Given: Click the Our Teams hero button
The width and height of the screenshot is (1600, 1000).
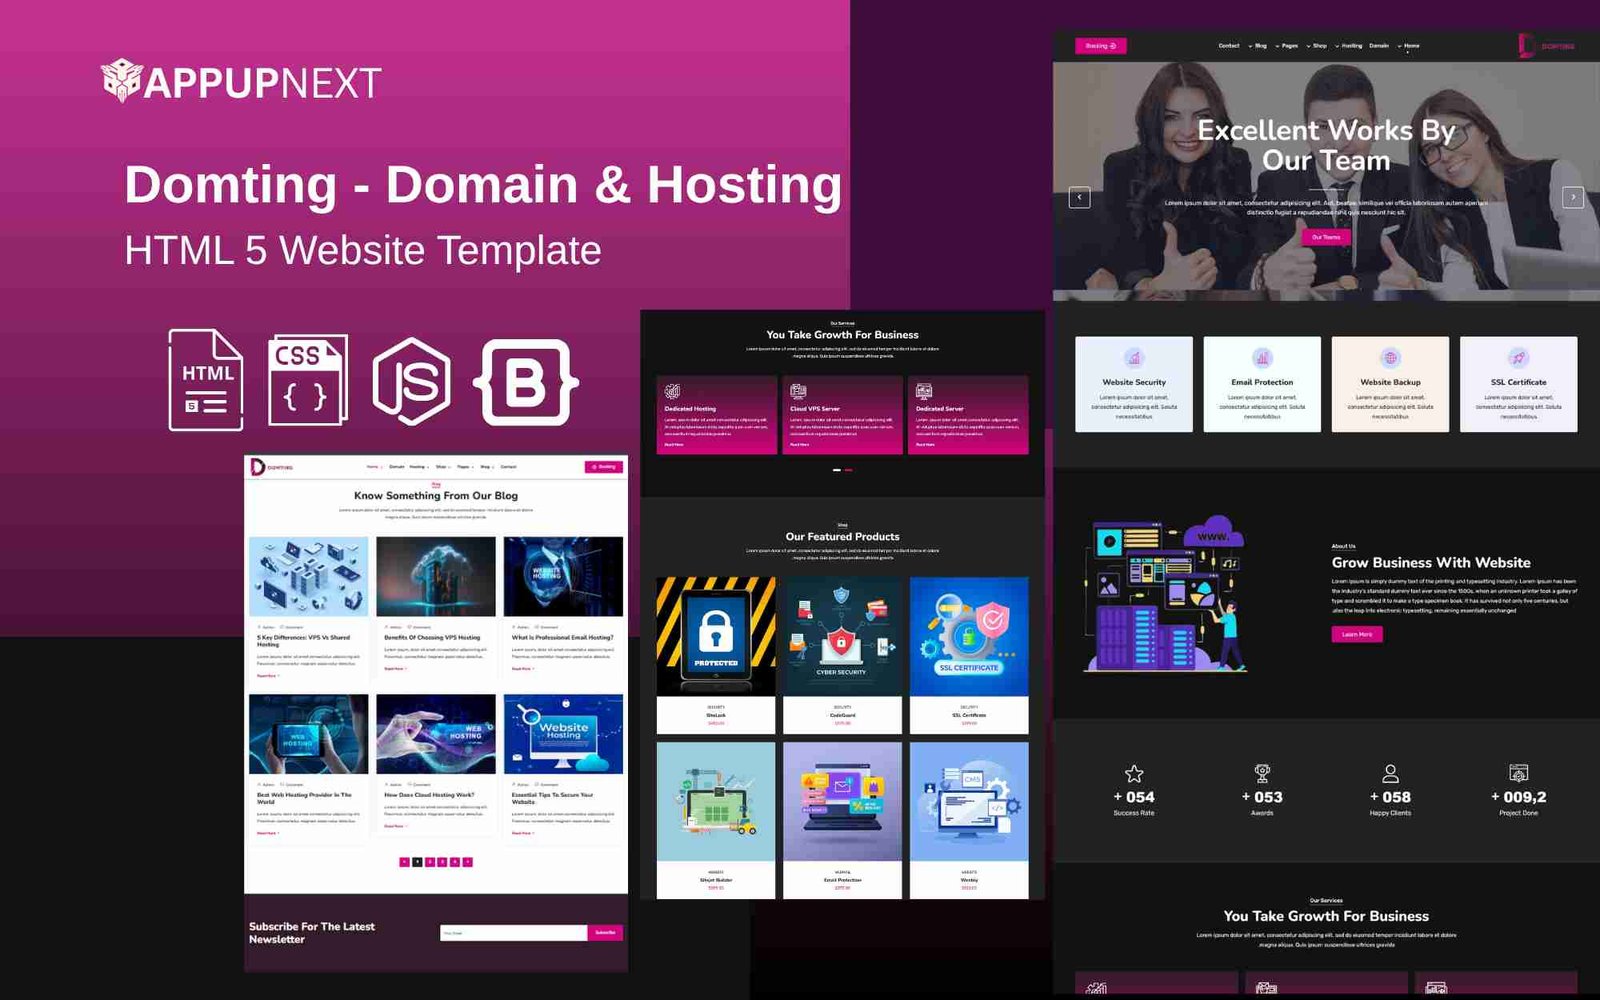Looking at the screenshot, I should 1326,237.
